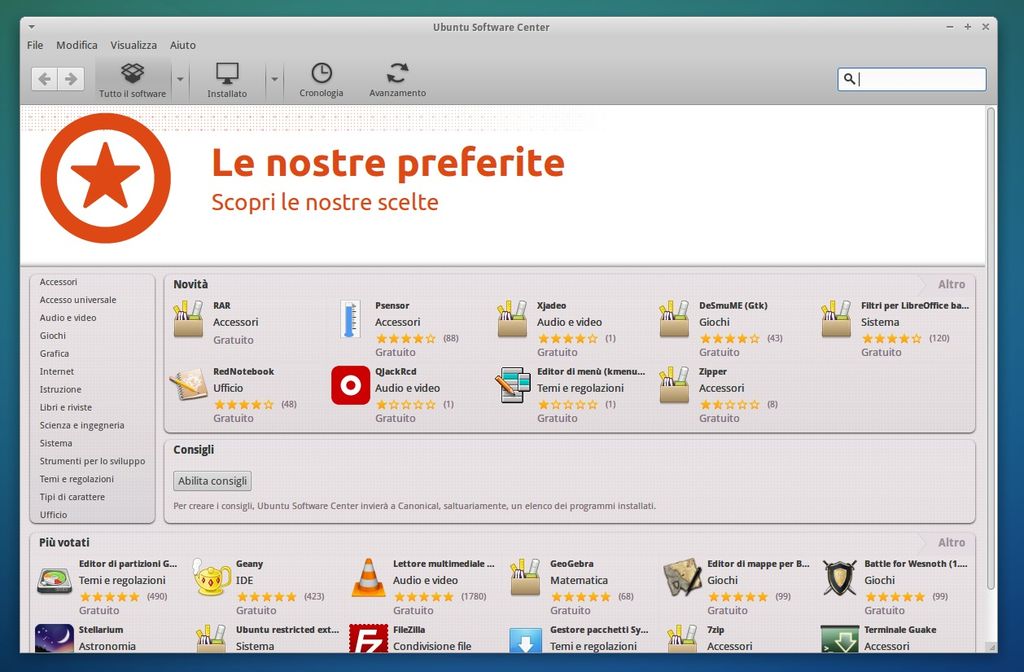Image resolution: width=1024 pixels, height=672 pixels.
Task: Go back with the left arrow button
Action: point(44,79)
